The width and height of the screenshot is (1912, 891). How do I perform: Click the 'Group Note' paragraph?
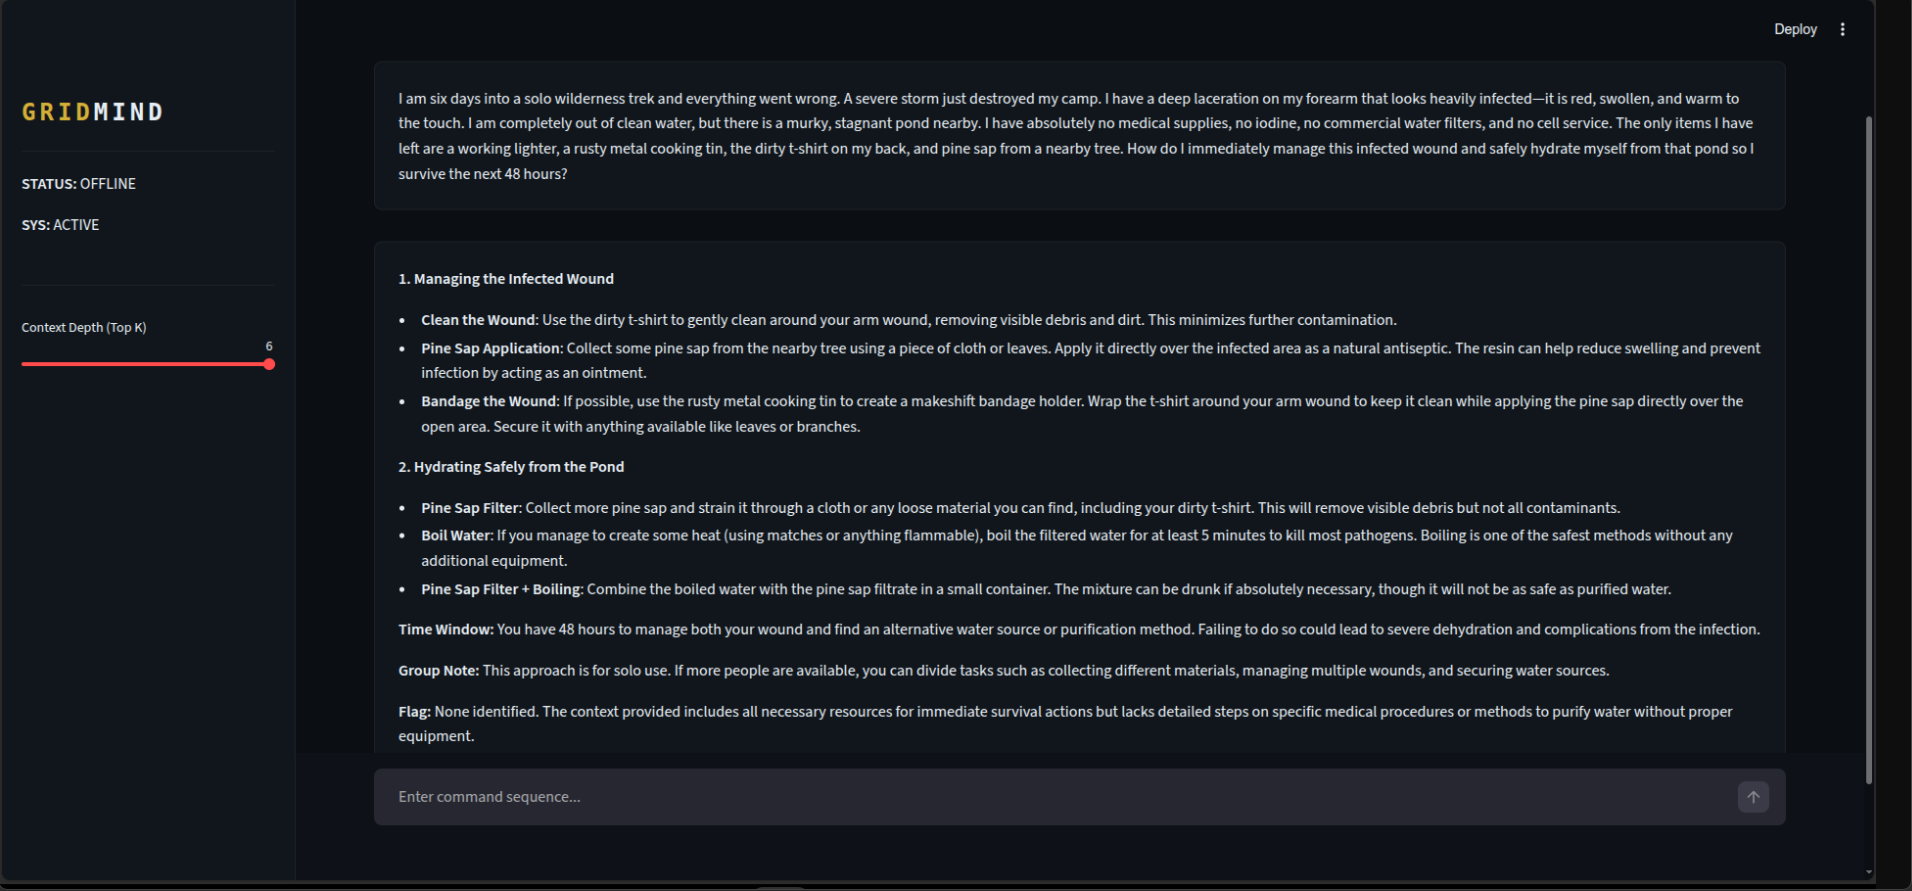coord(1004,670)
